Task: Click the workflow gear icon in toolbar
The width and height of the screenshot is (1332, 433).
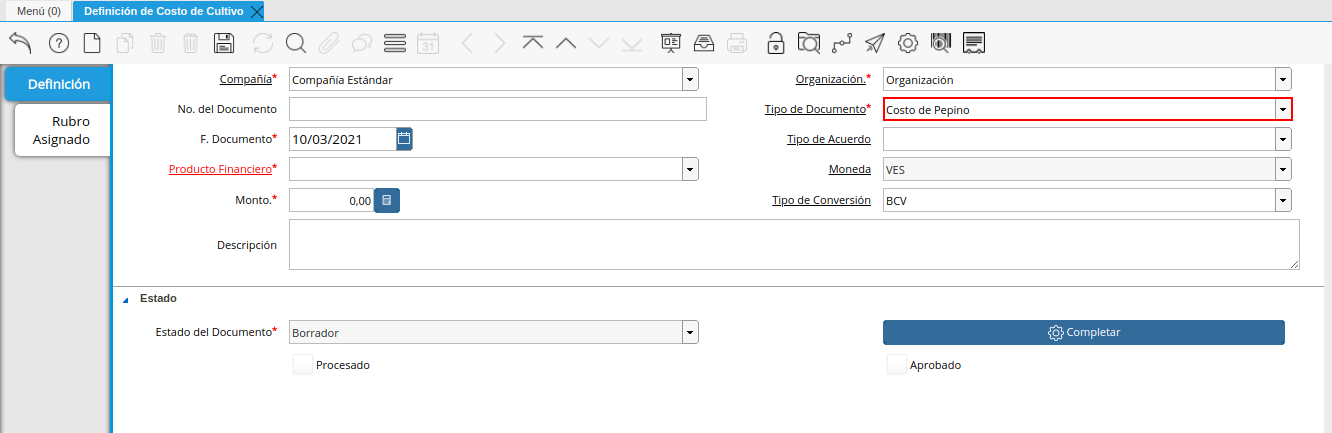Action: tap(908, 43)
